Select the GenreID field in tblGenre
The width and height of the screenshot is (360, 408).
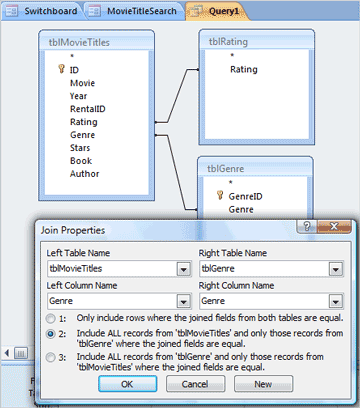(245, 196)
